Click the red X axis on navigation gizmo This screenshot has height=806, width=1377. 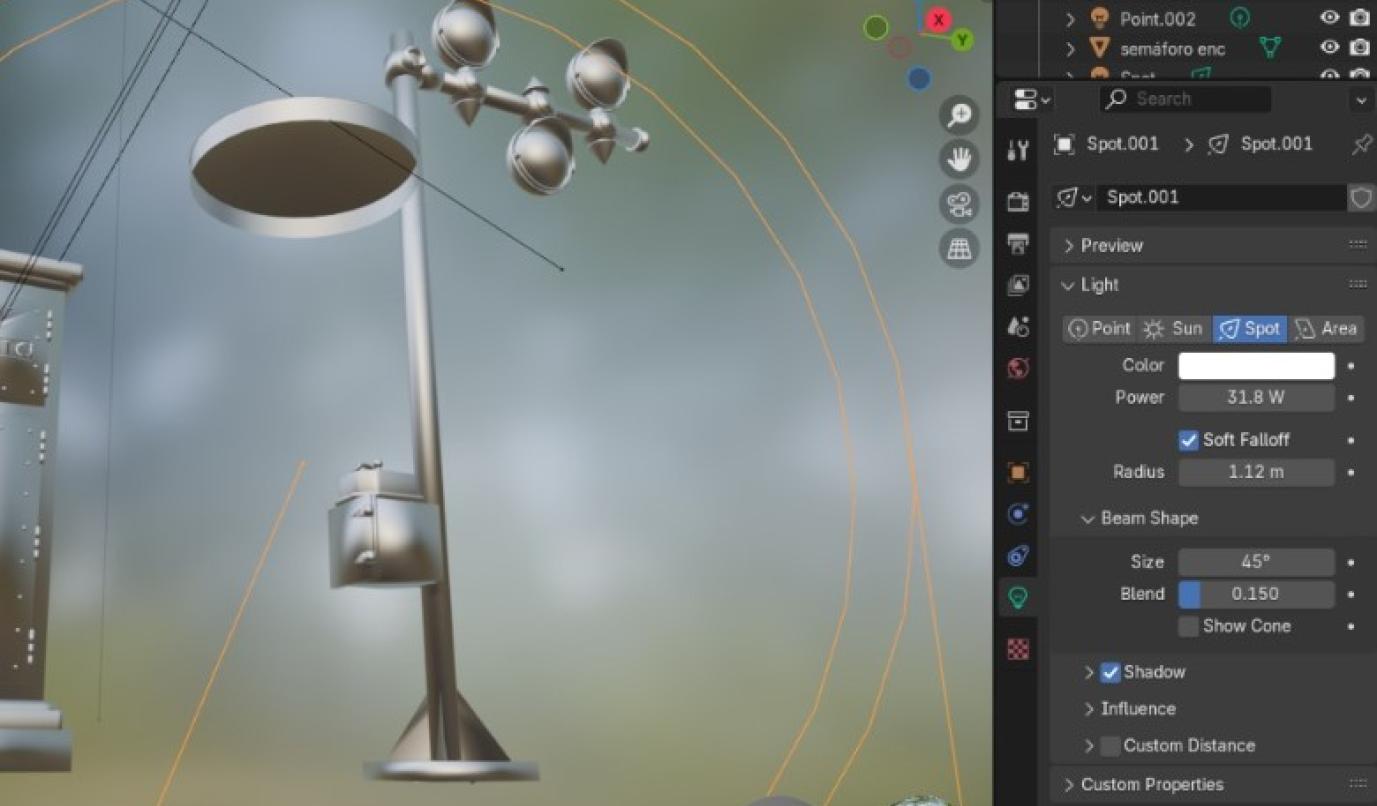tap(938, 19)
